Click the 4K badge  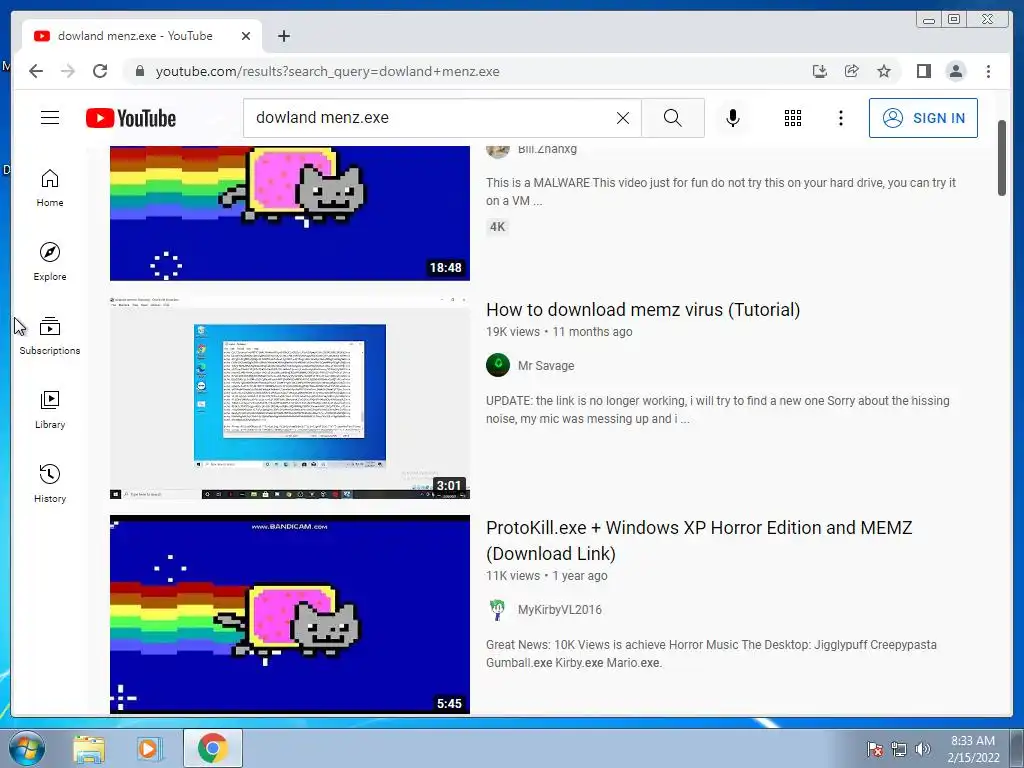497,227
